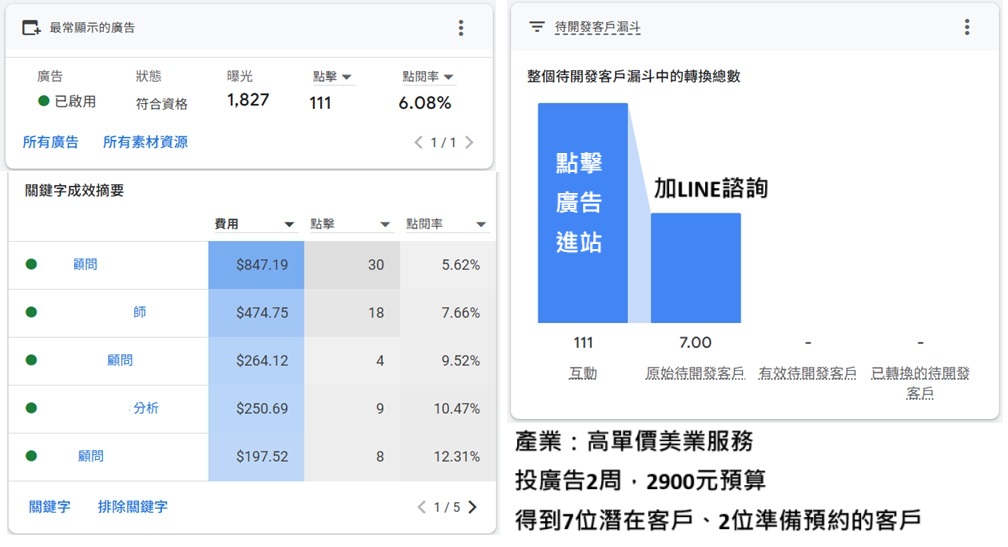1008x547 pixels.
Task: Open the 點擊 dropdown in ads card
Action: click(347, 77)
